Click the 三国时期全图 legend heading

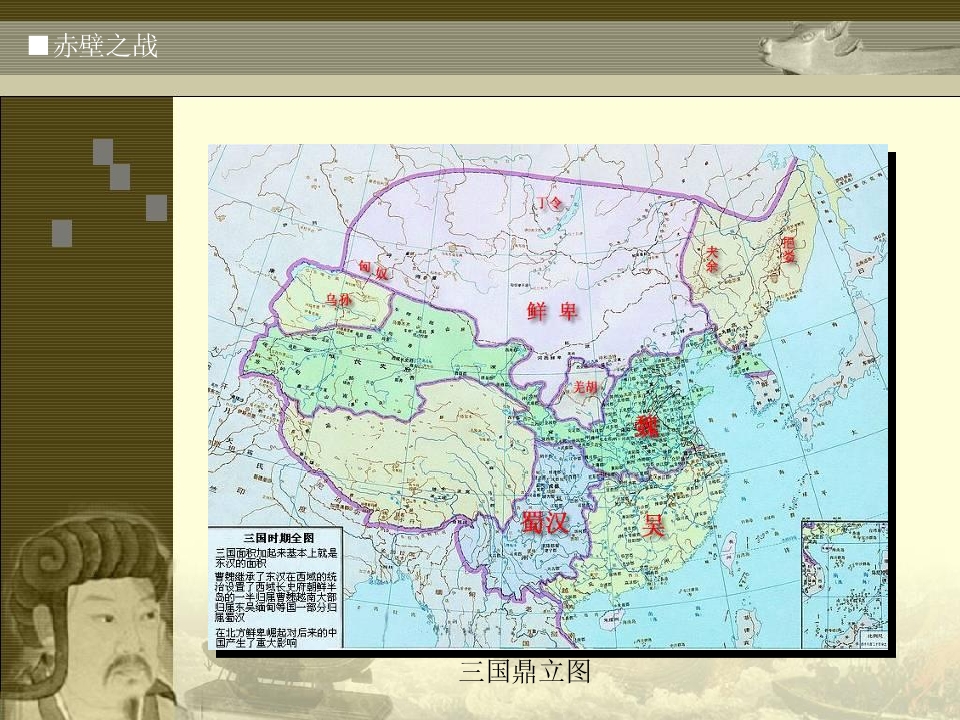[279, 538]
